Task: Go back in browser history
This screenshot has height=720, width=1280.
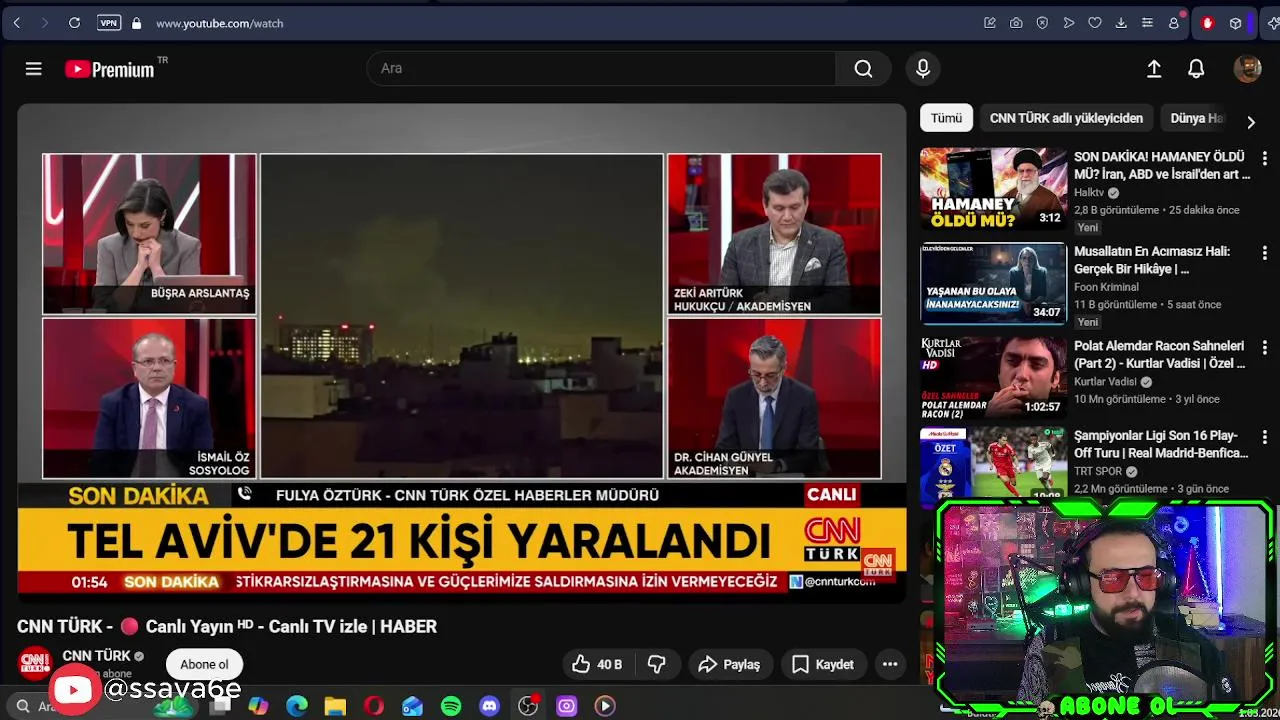Action: [17, 23]
